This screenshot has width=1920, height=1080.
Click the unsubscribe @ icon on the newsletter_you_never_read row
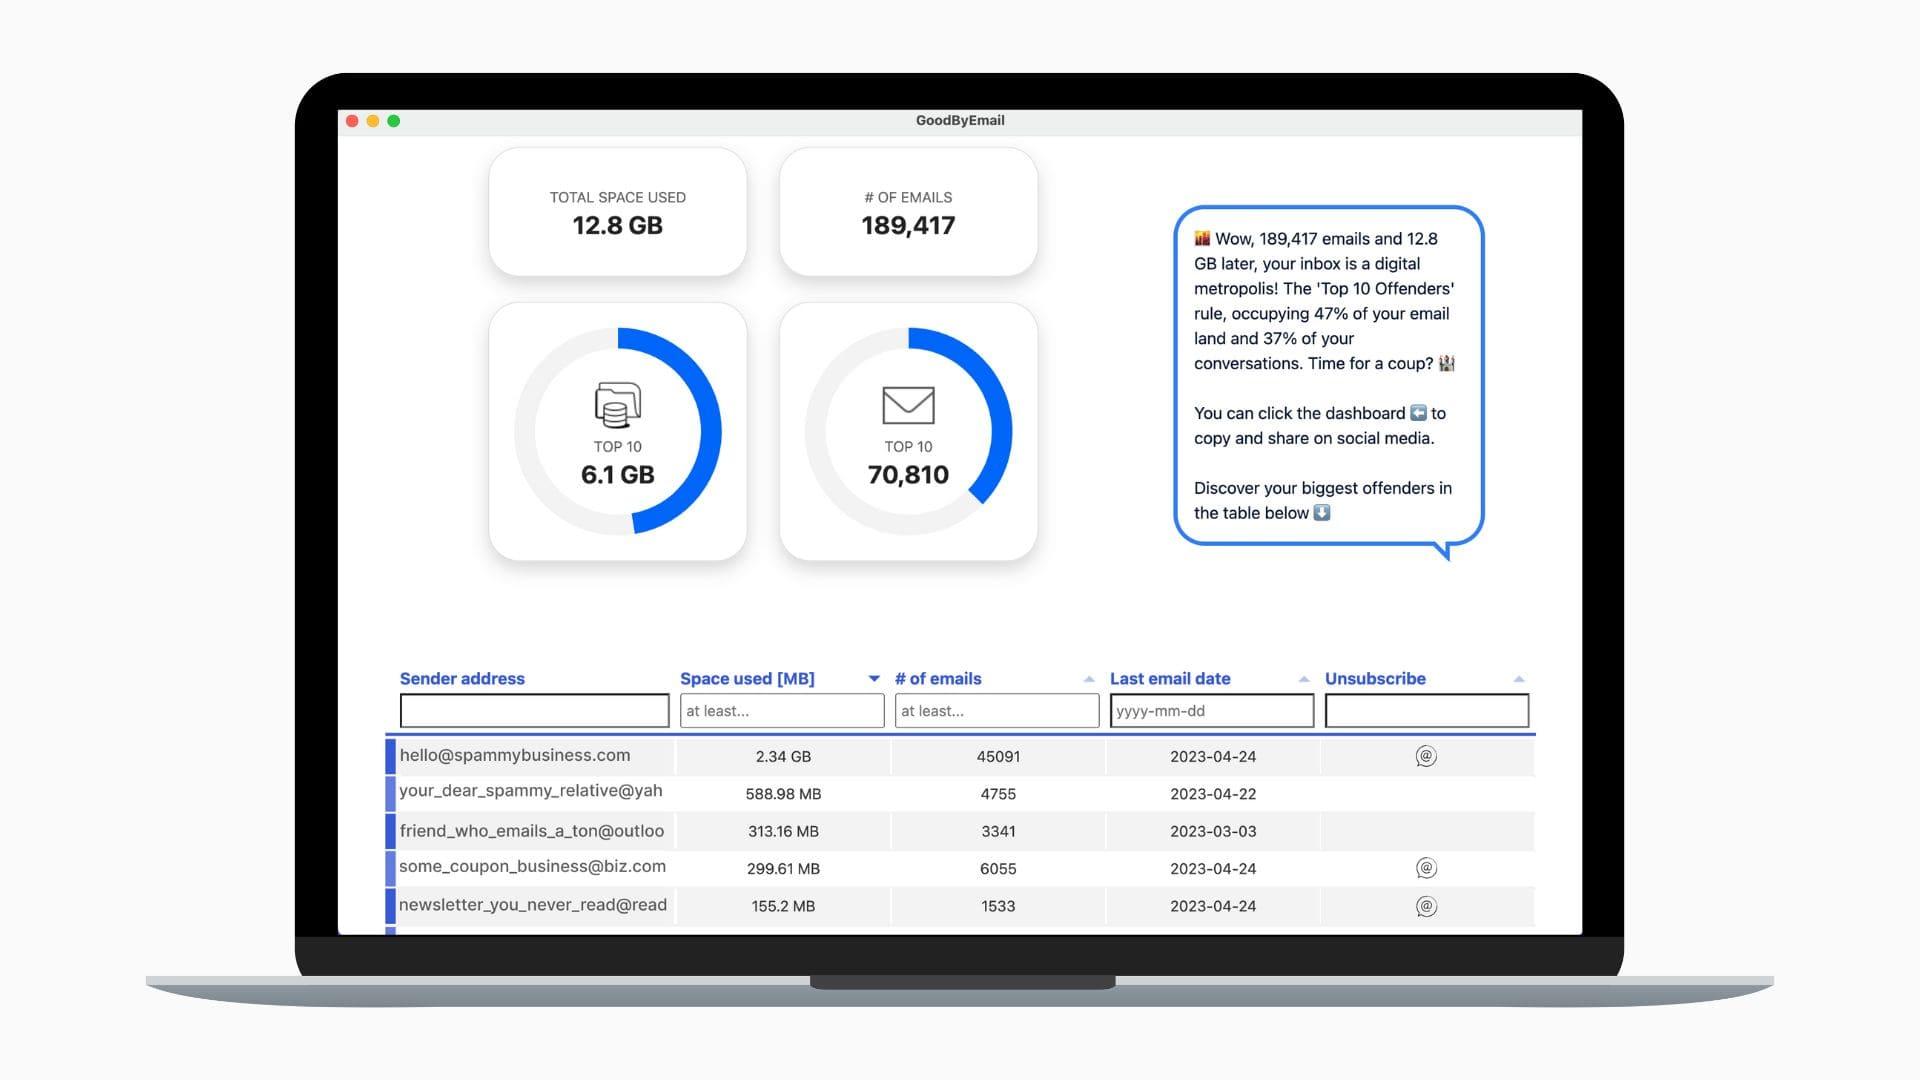[x=1426, y=905]
